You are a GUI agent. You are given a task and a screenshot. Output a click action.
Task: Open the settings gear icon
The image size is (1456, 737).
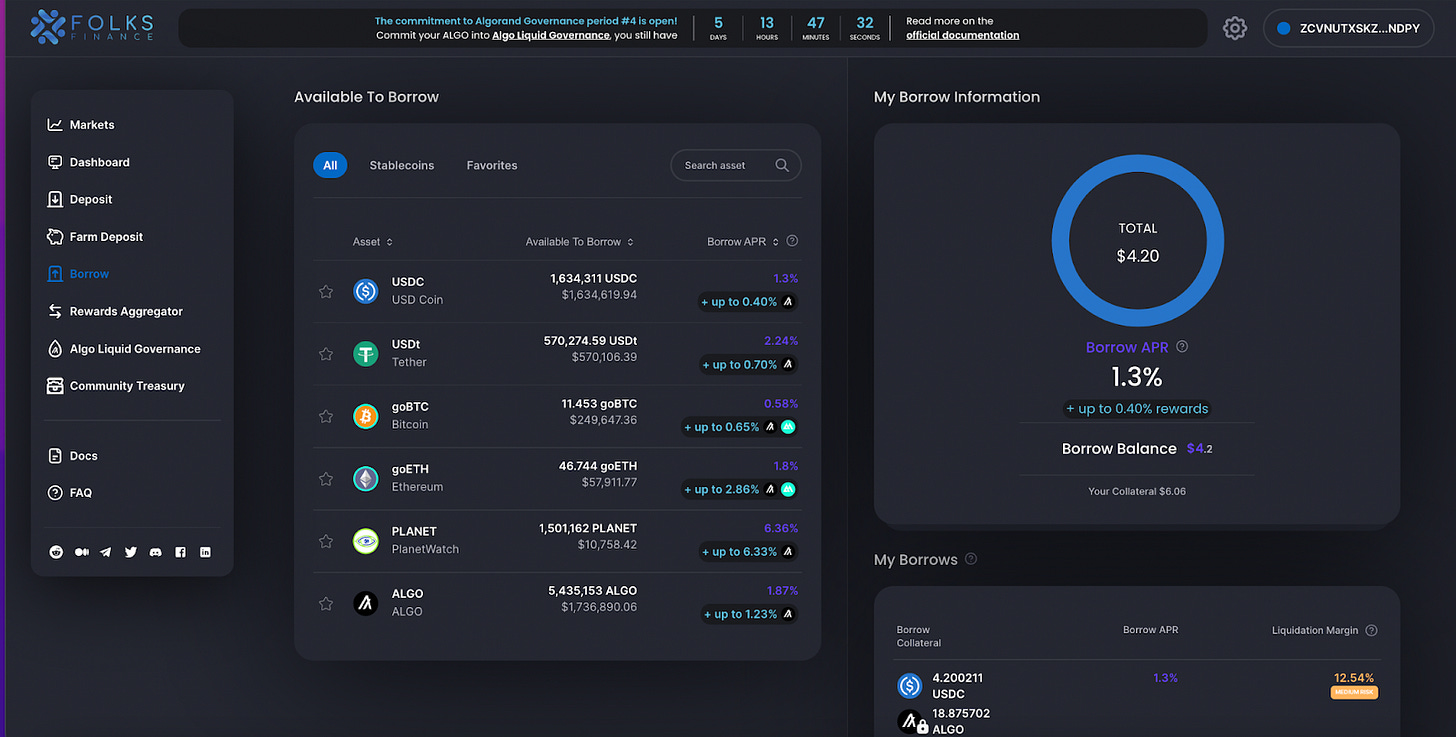tap(1235, 28)
